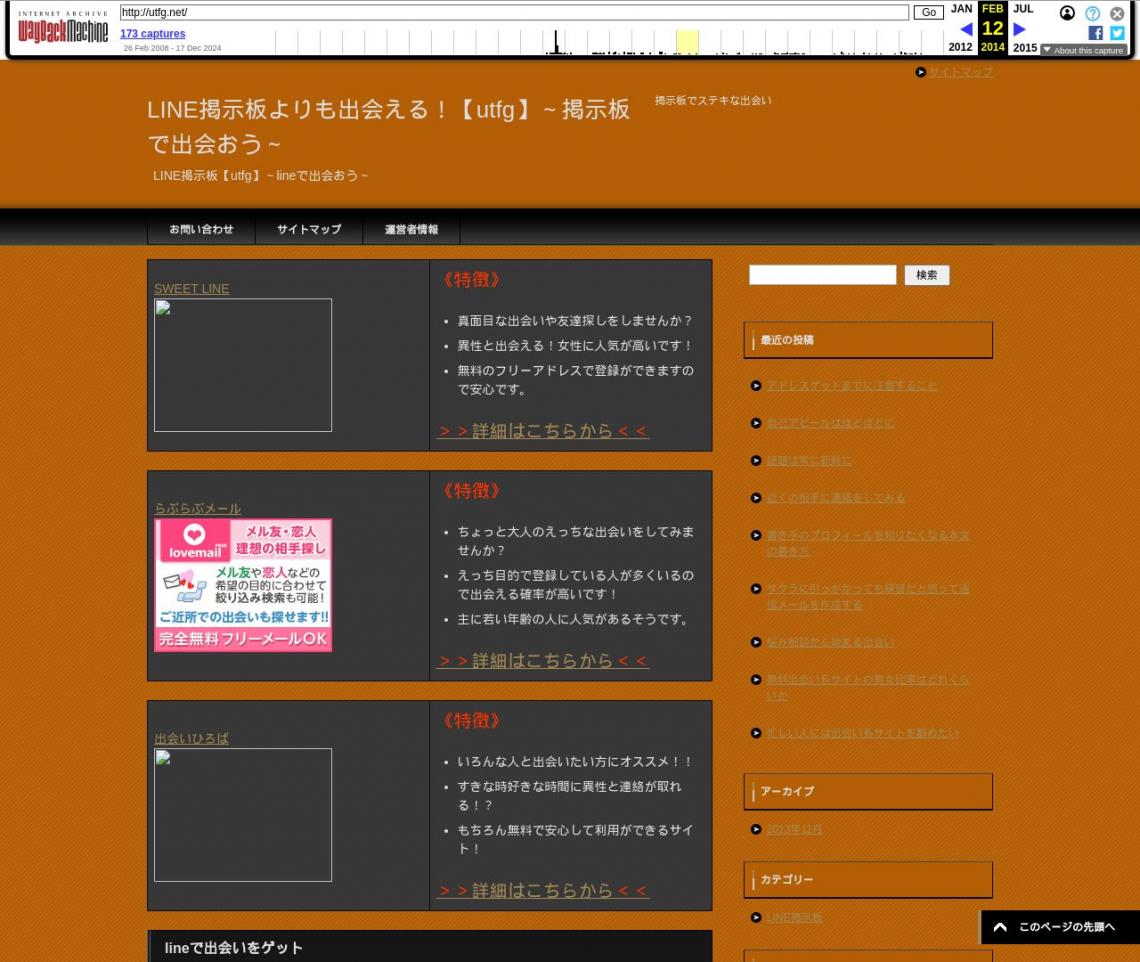Image resolution: width=1140 pixels, height=962 pixels.
Task: Close the Wayback Machine toolbar
Action: tap(1117, 13)
